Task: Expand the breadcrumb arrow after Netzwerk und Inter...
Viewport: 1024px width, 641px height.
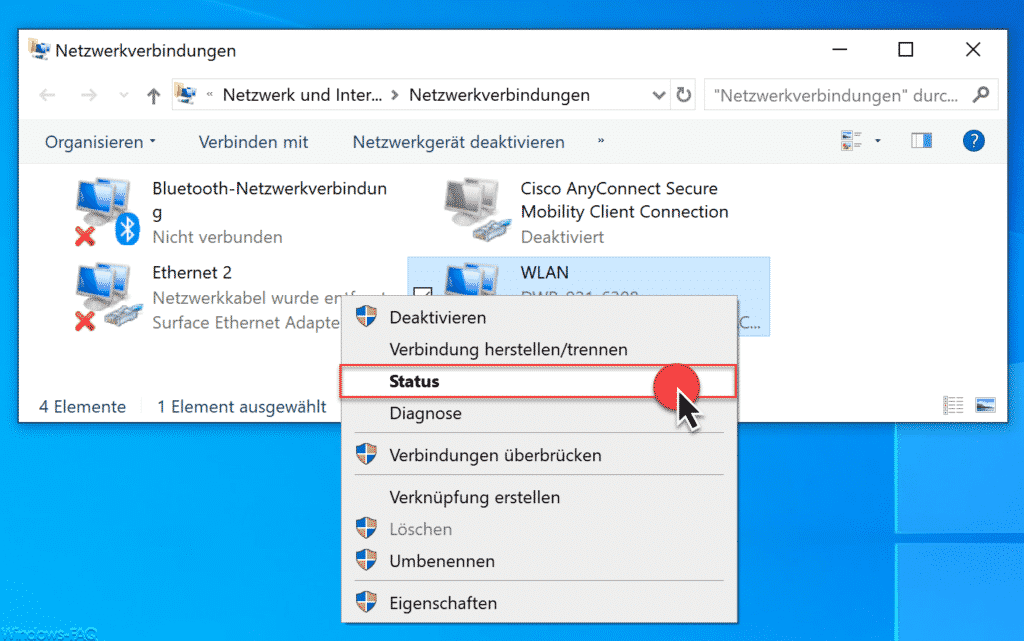Action: point(395,95)
